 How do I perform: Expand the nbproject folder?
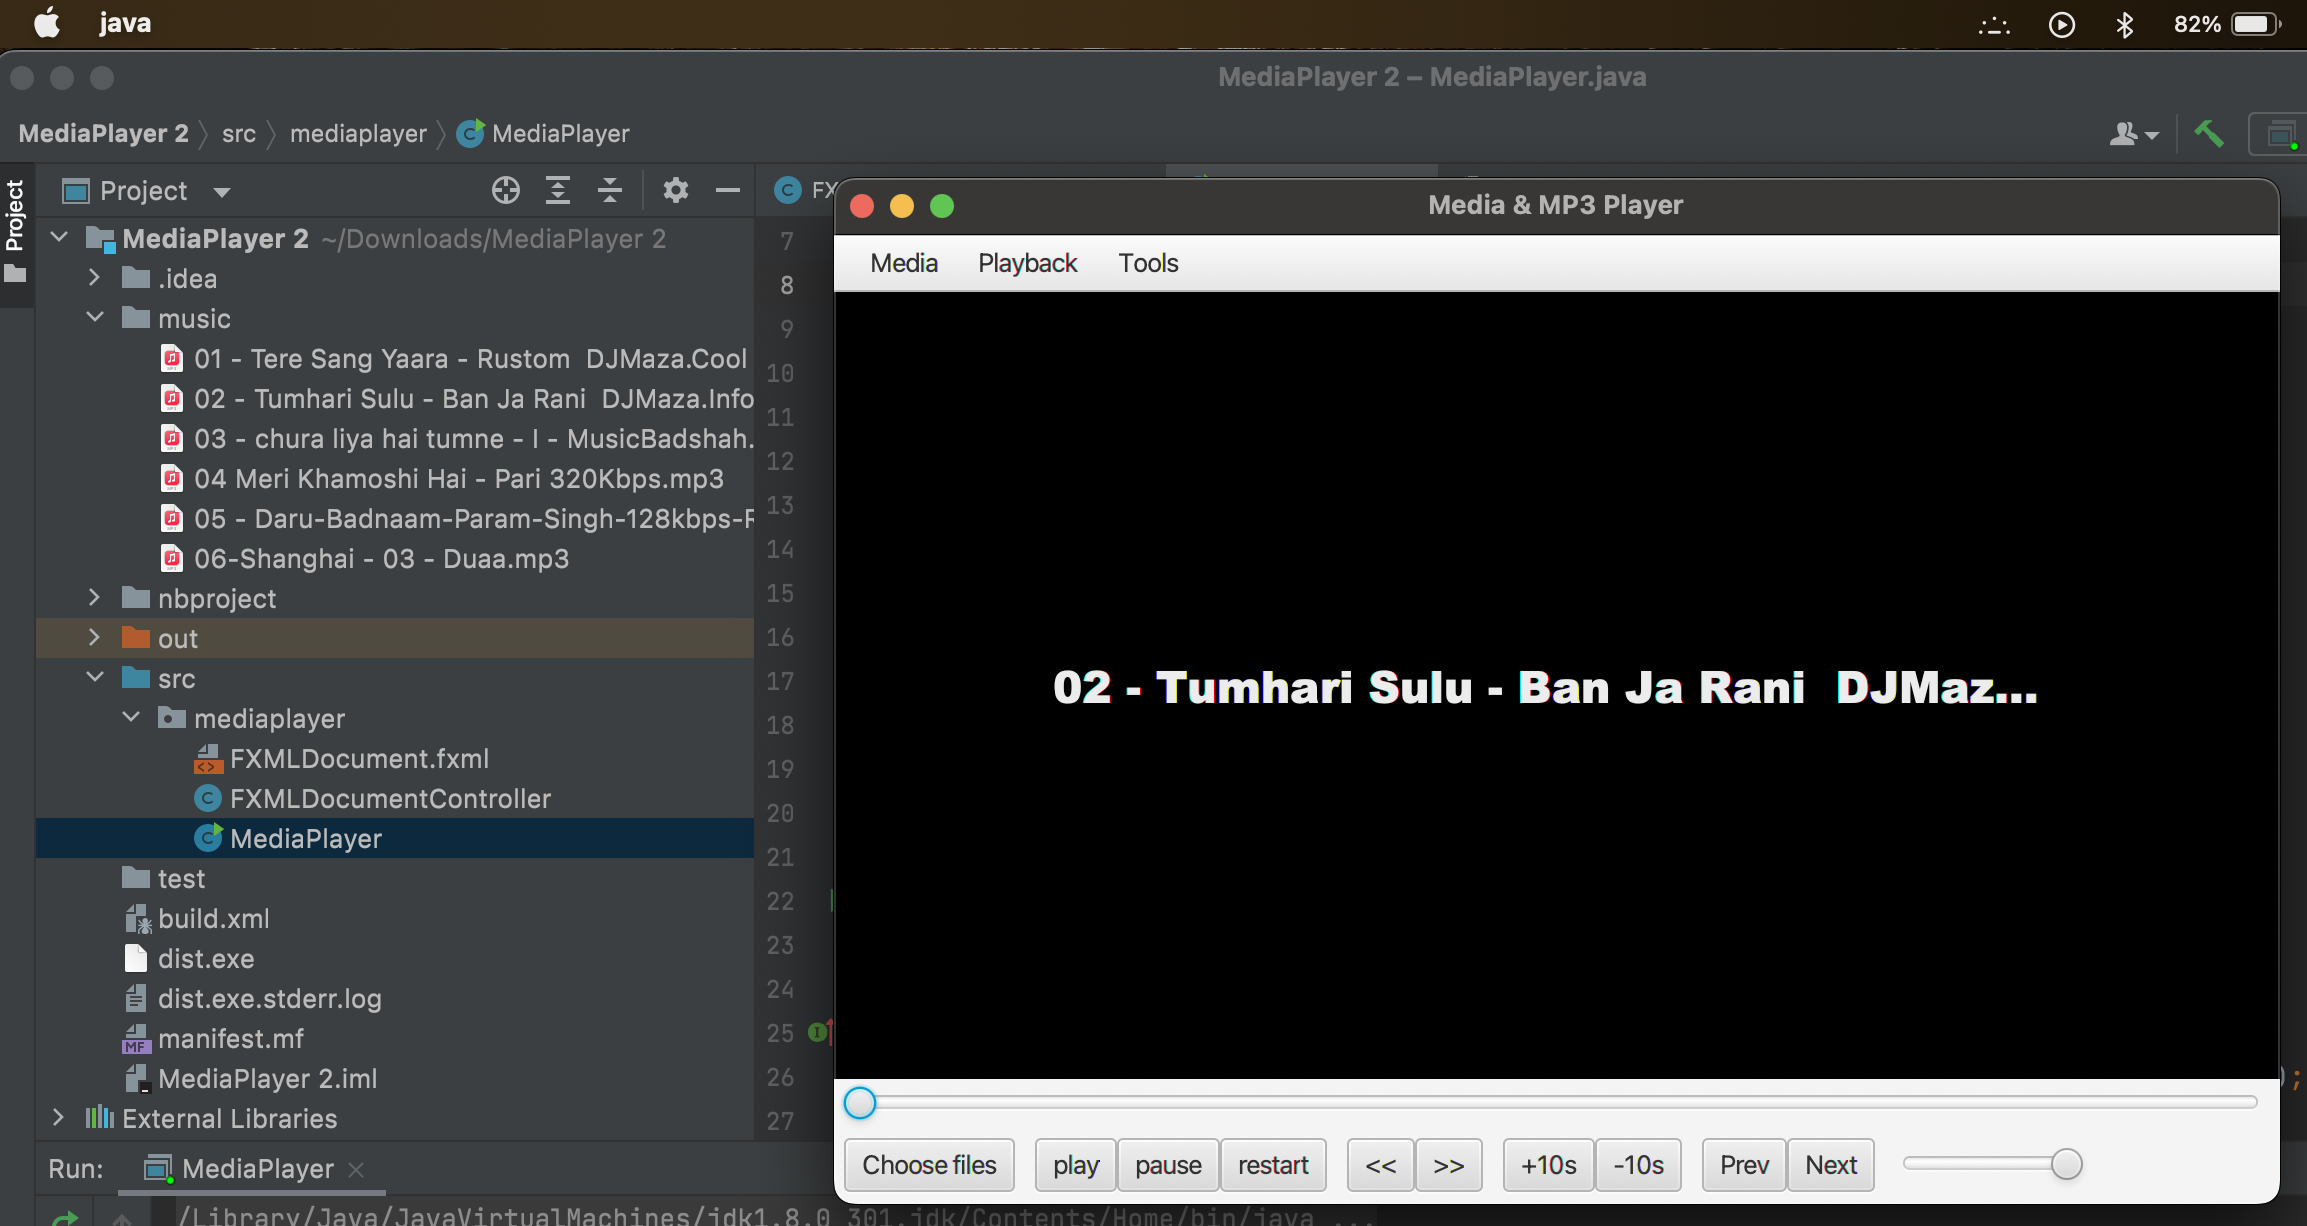94,597
